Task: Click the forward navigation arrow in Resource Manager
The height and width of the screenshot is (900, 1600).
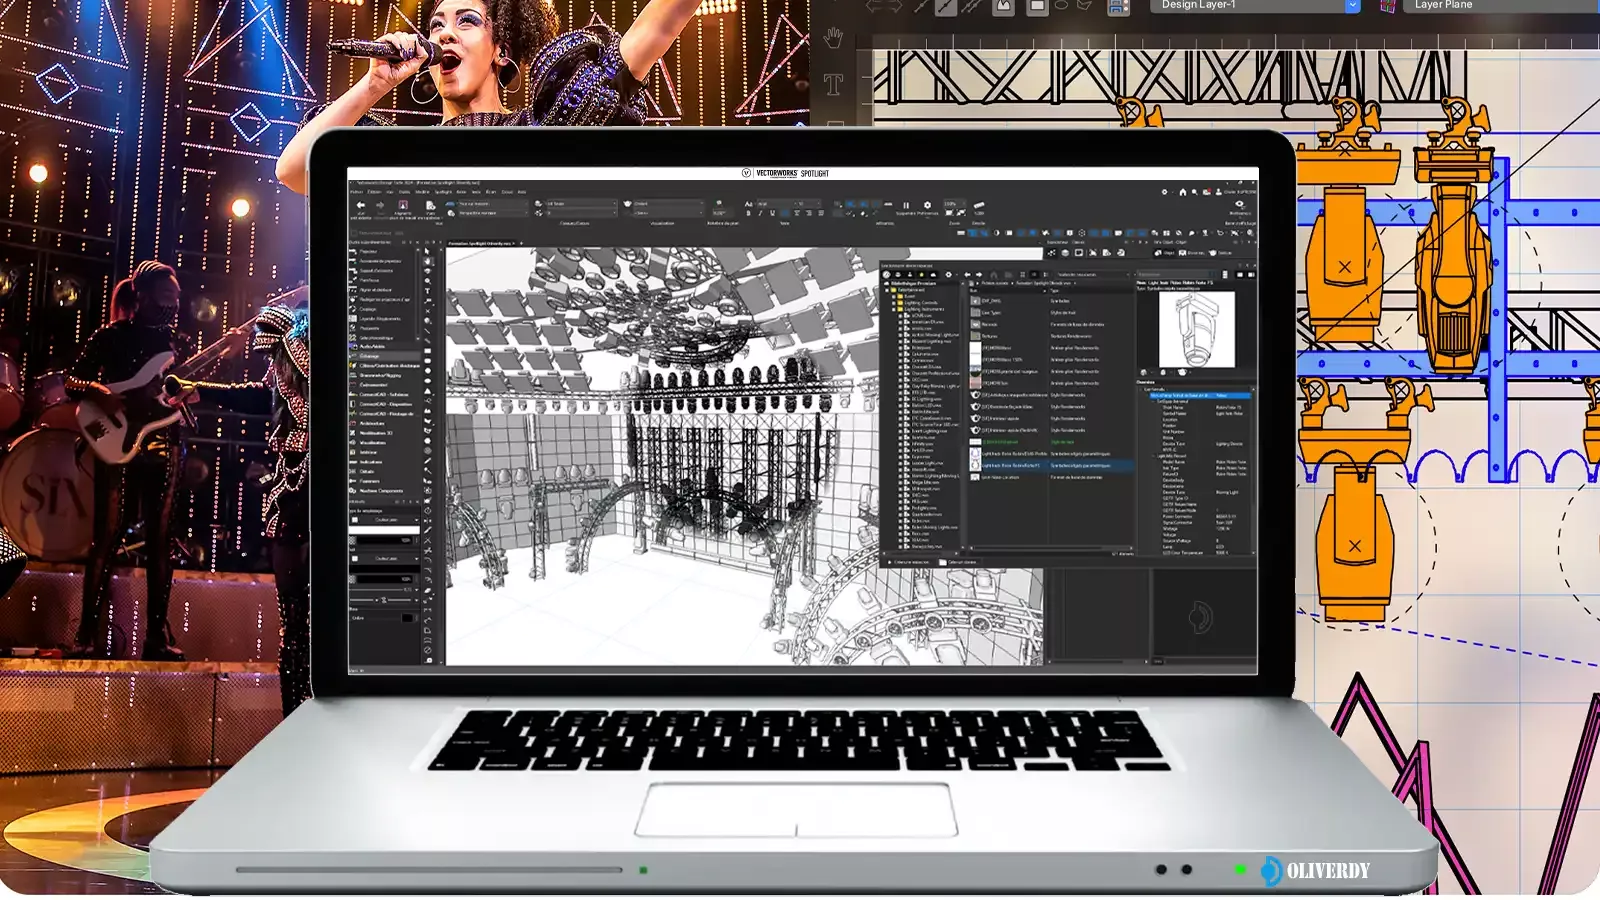Action: coord(979,274)
